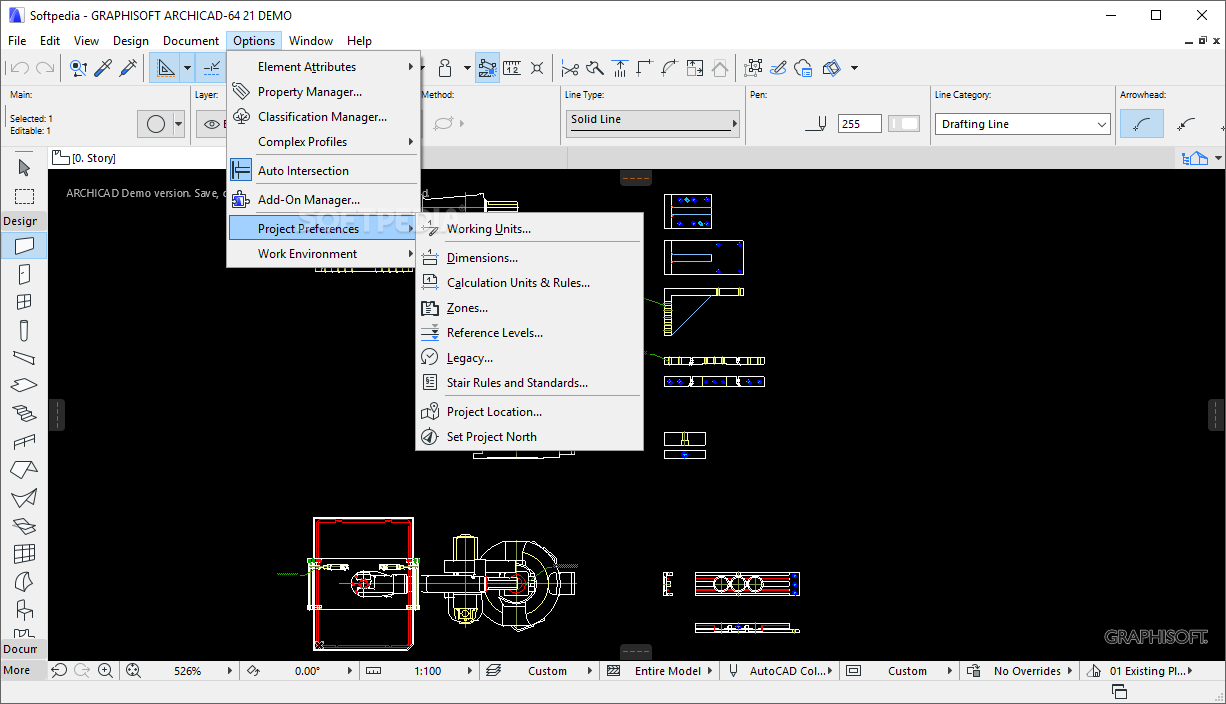Image resolution: width=1226 pixels, height=704 pixels.
Task: Select the Morph tool
Action: [24, 581]
